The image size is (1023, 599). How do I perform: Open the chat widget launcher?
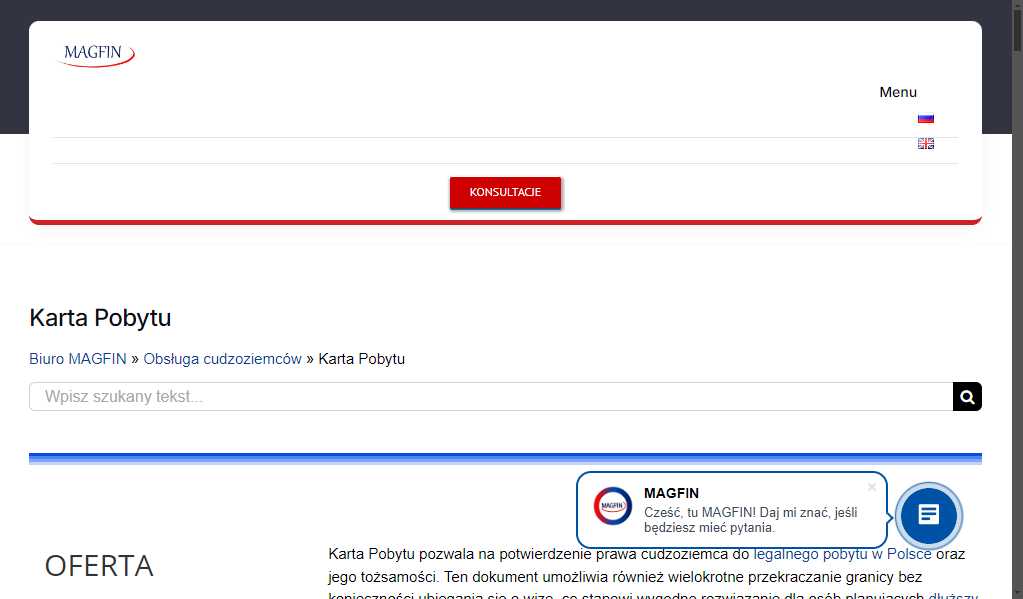coord(928,515)
